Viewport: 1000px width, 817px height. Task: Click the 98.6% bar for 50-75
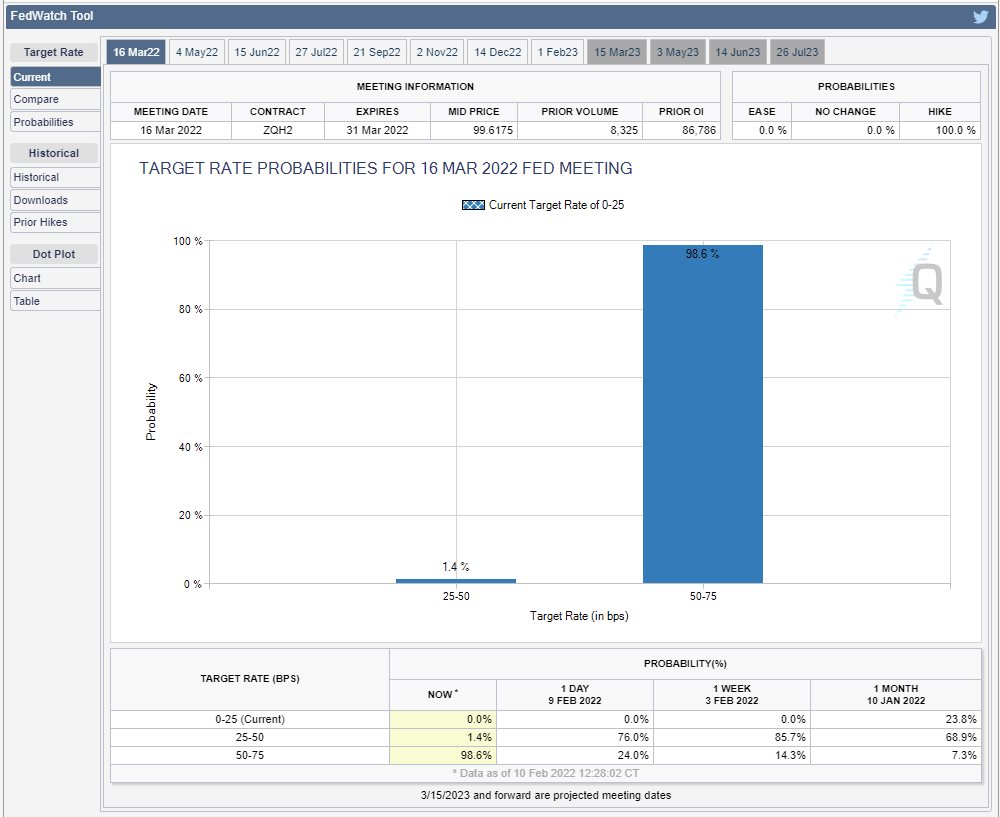(x=703, y=415)
